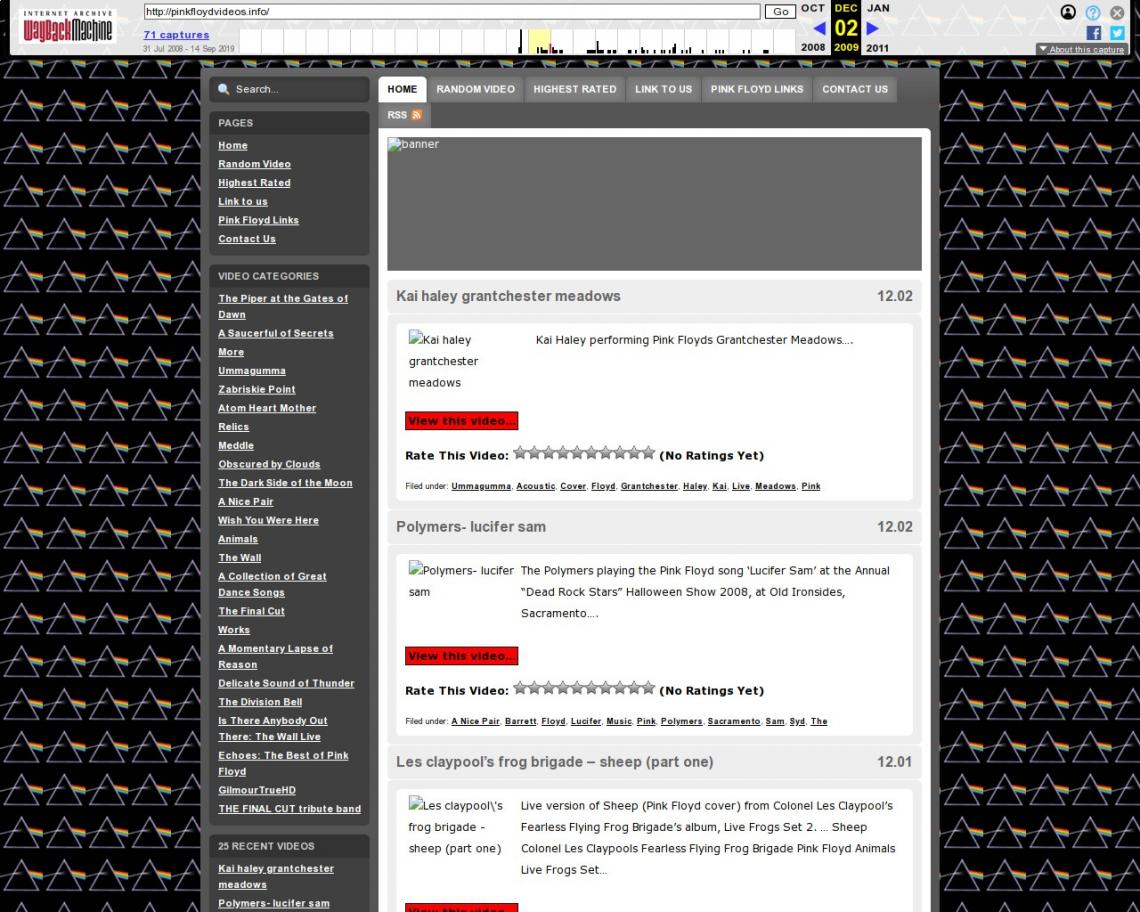Switch to the HOME tab
1140x912 pixels.
click(x=402, y=89)
